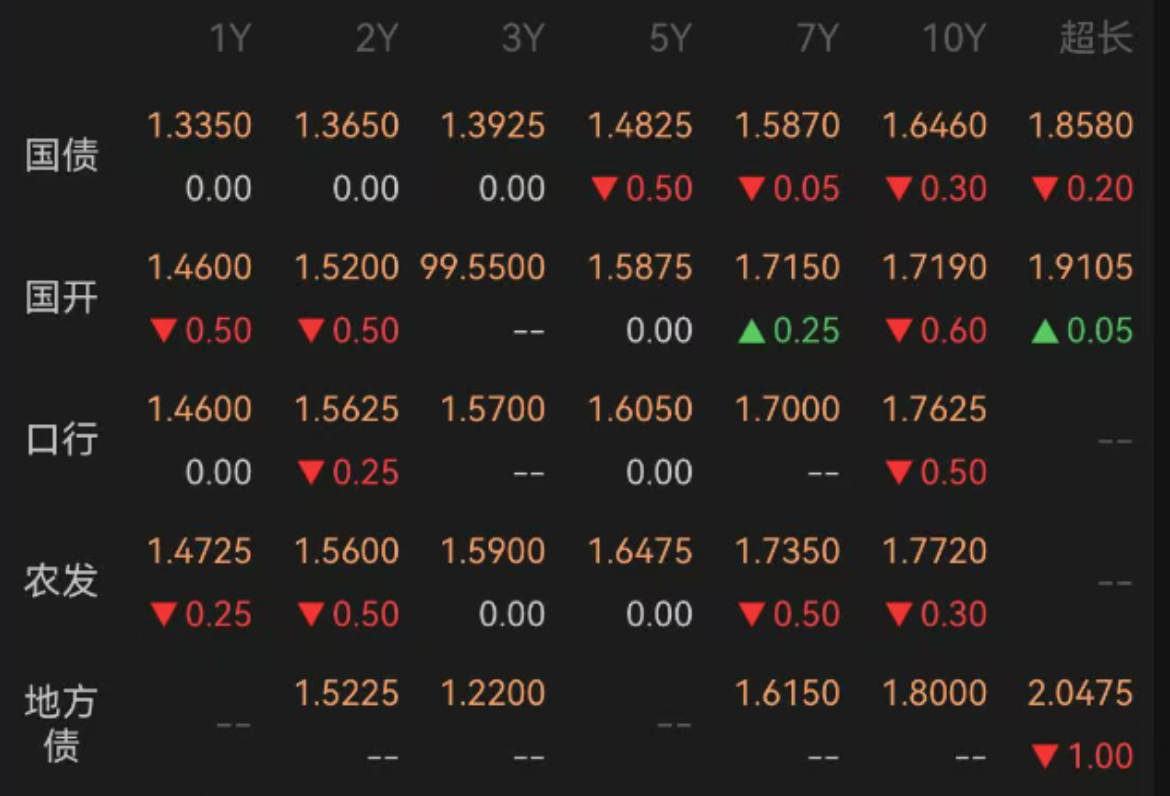Click the 地方债 超长 yield 2.0475
Viewport: 1170px width, 796px height.
click(x=1080, y=693)
